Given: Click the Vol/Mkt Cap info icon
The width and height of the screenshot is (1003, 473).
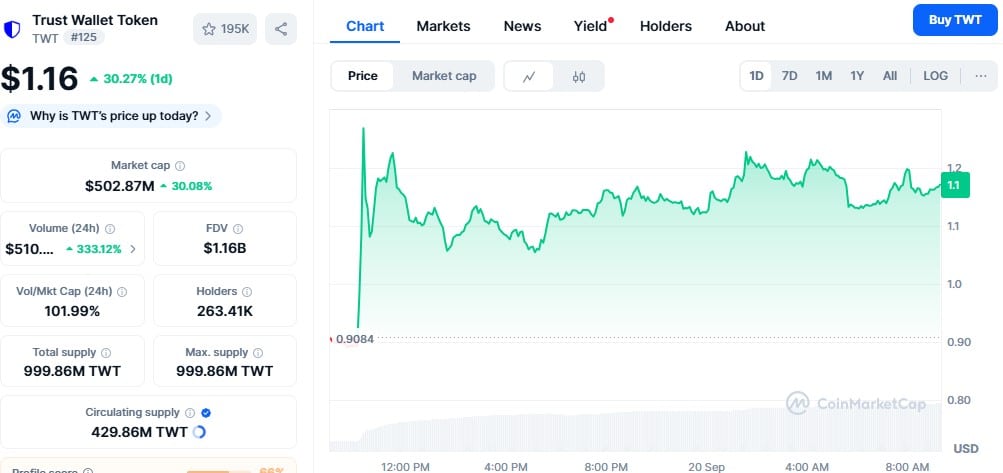Looking at the screenshot, I should pyautogui.click(x=122, y=292).
